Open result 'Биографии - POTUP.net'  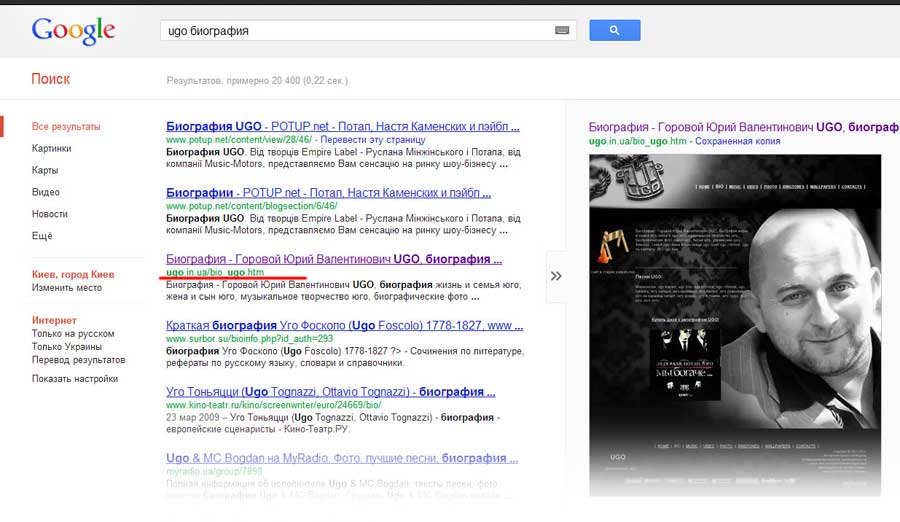328,193
